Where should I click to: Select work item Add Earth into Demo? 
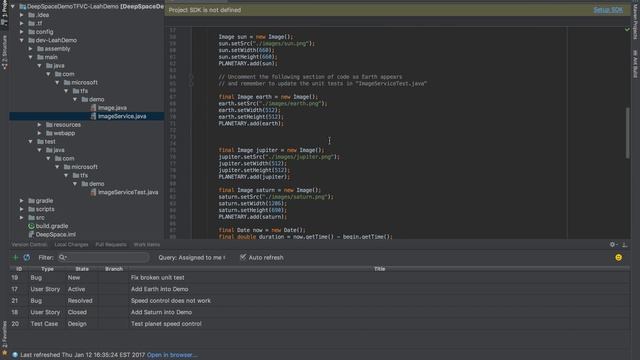320,289
